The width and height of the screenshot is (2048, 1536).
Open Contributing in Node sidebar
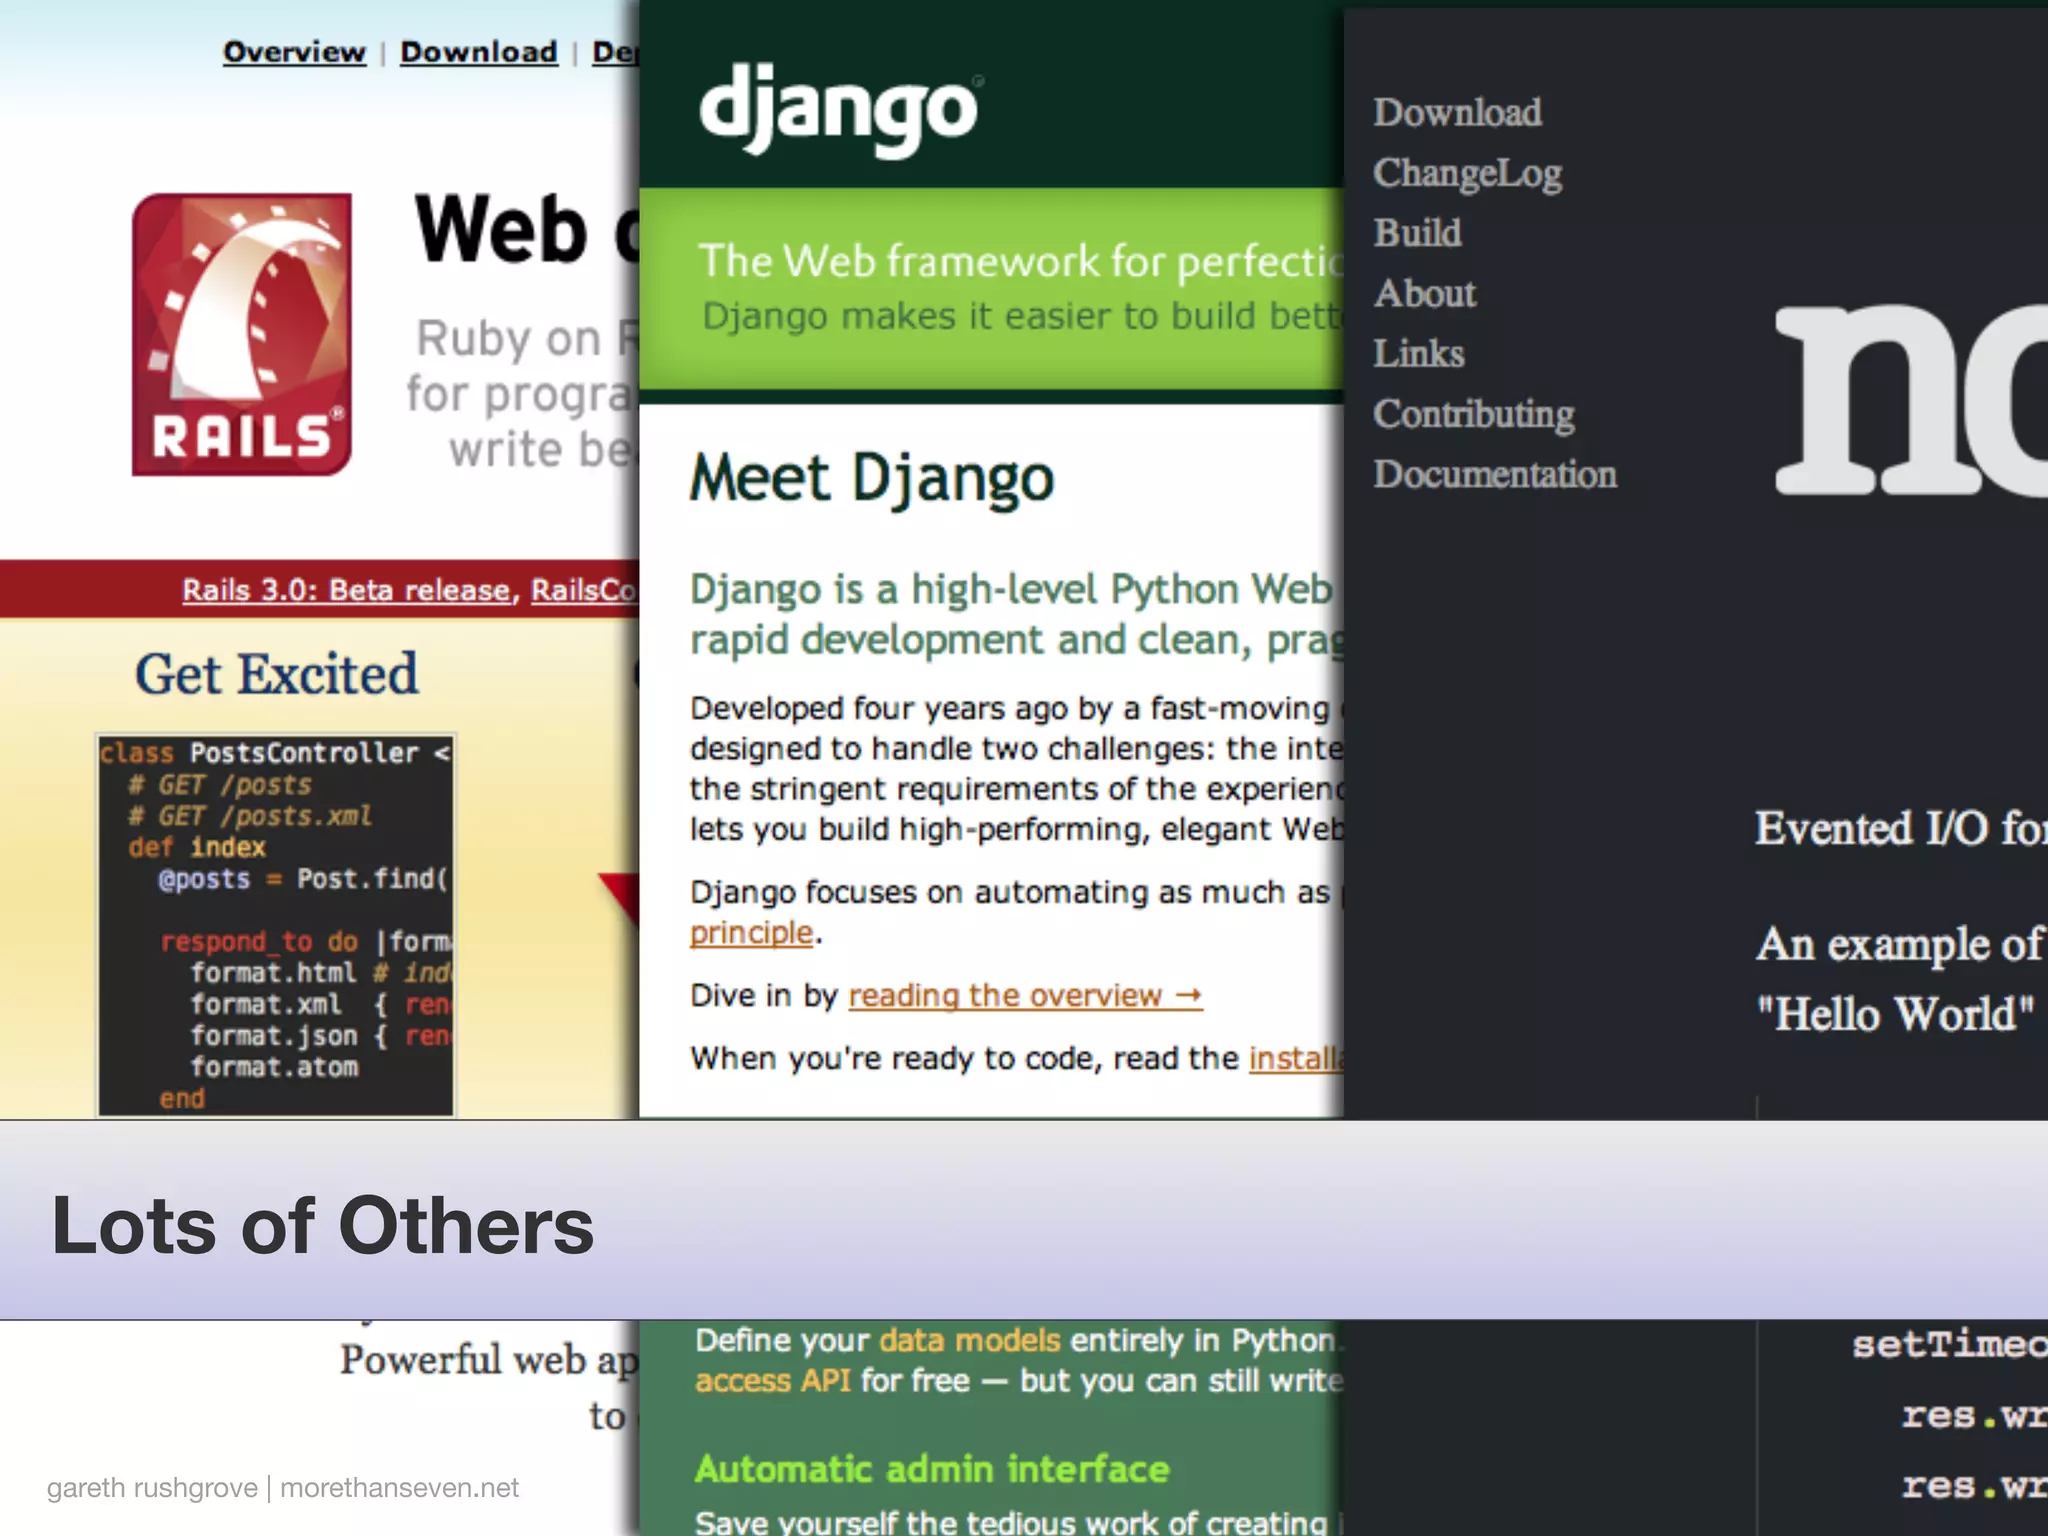click(x=1473, y=414)
